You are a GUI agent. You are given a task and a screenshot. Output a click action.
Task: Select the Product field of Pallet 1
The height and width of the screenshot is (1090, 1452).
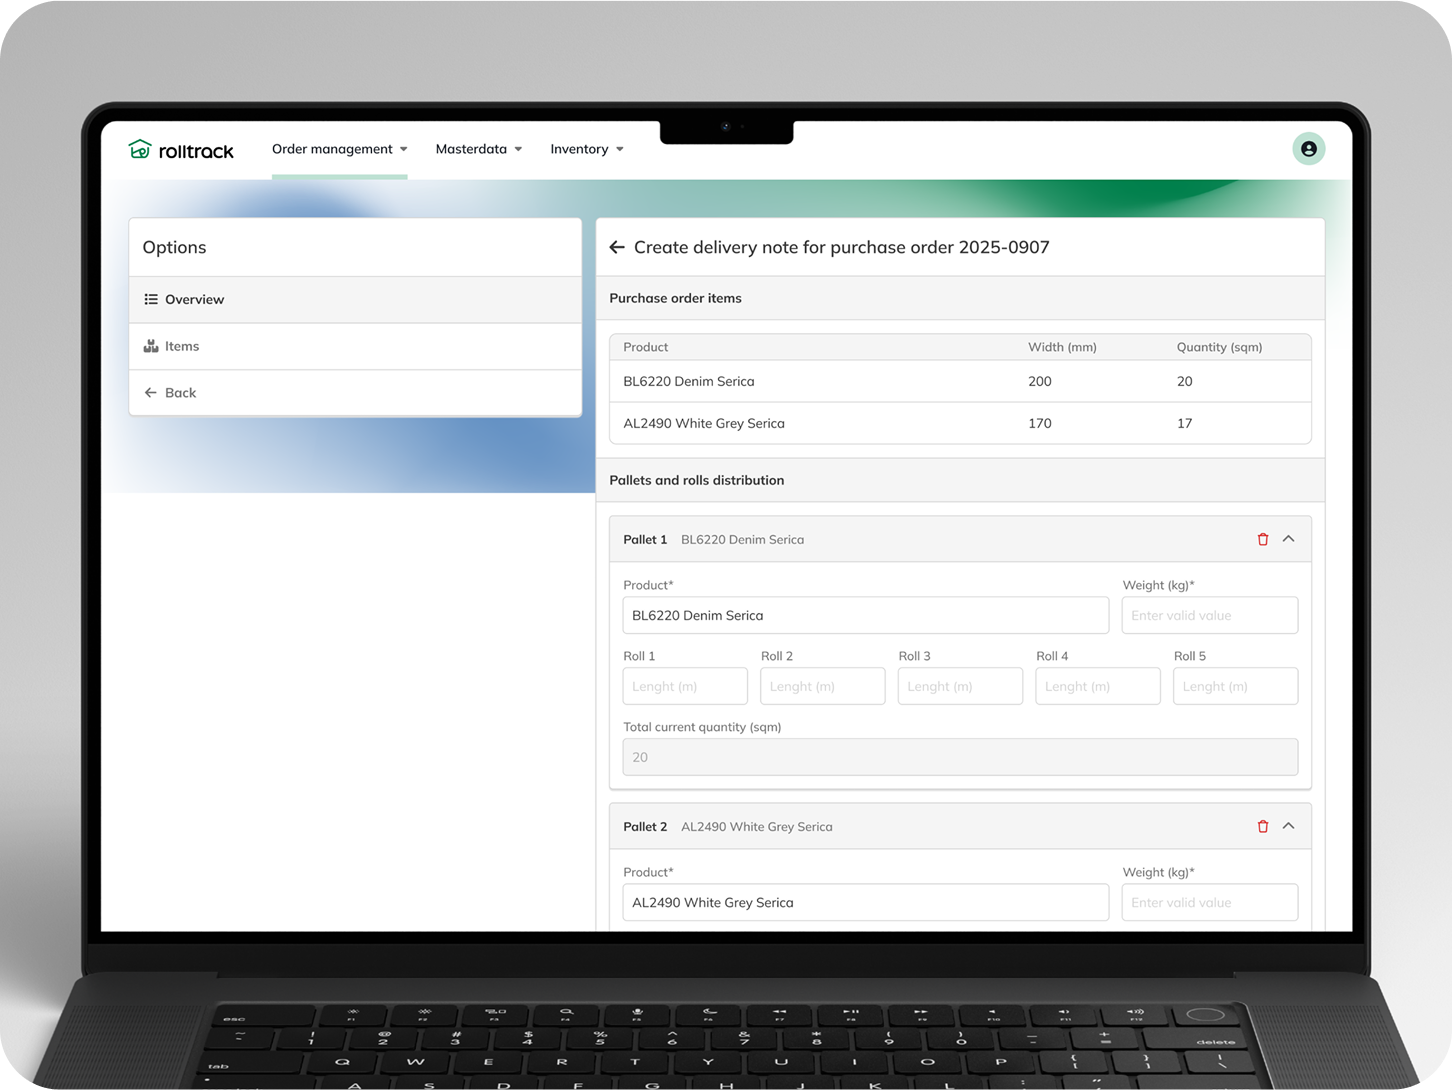[x=865, y=615]
